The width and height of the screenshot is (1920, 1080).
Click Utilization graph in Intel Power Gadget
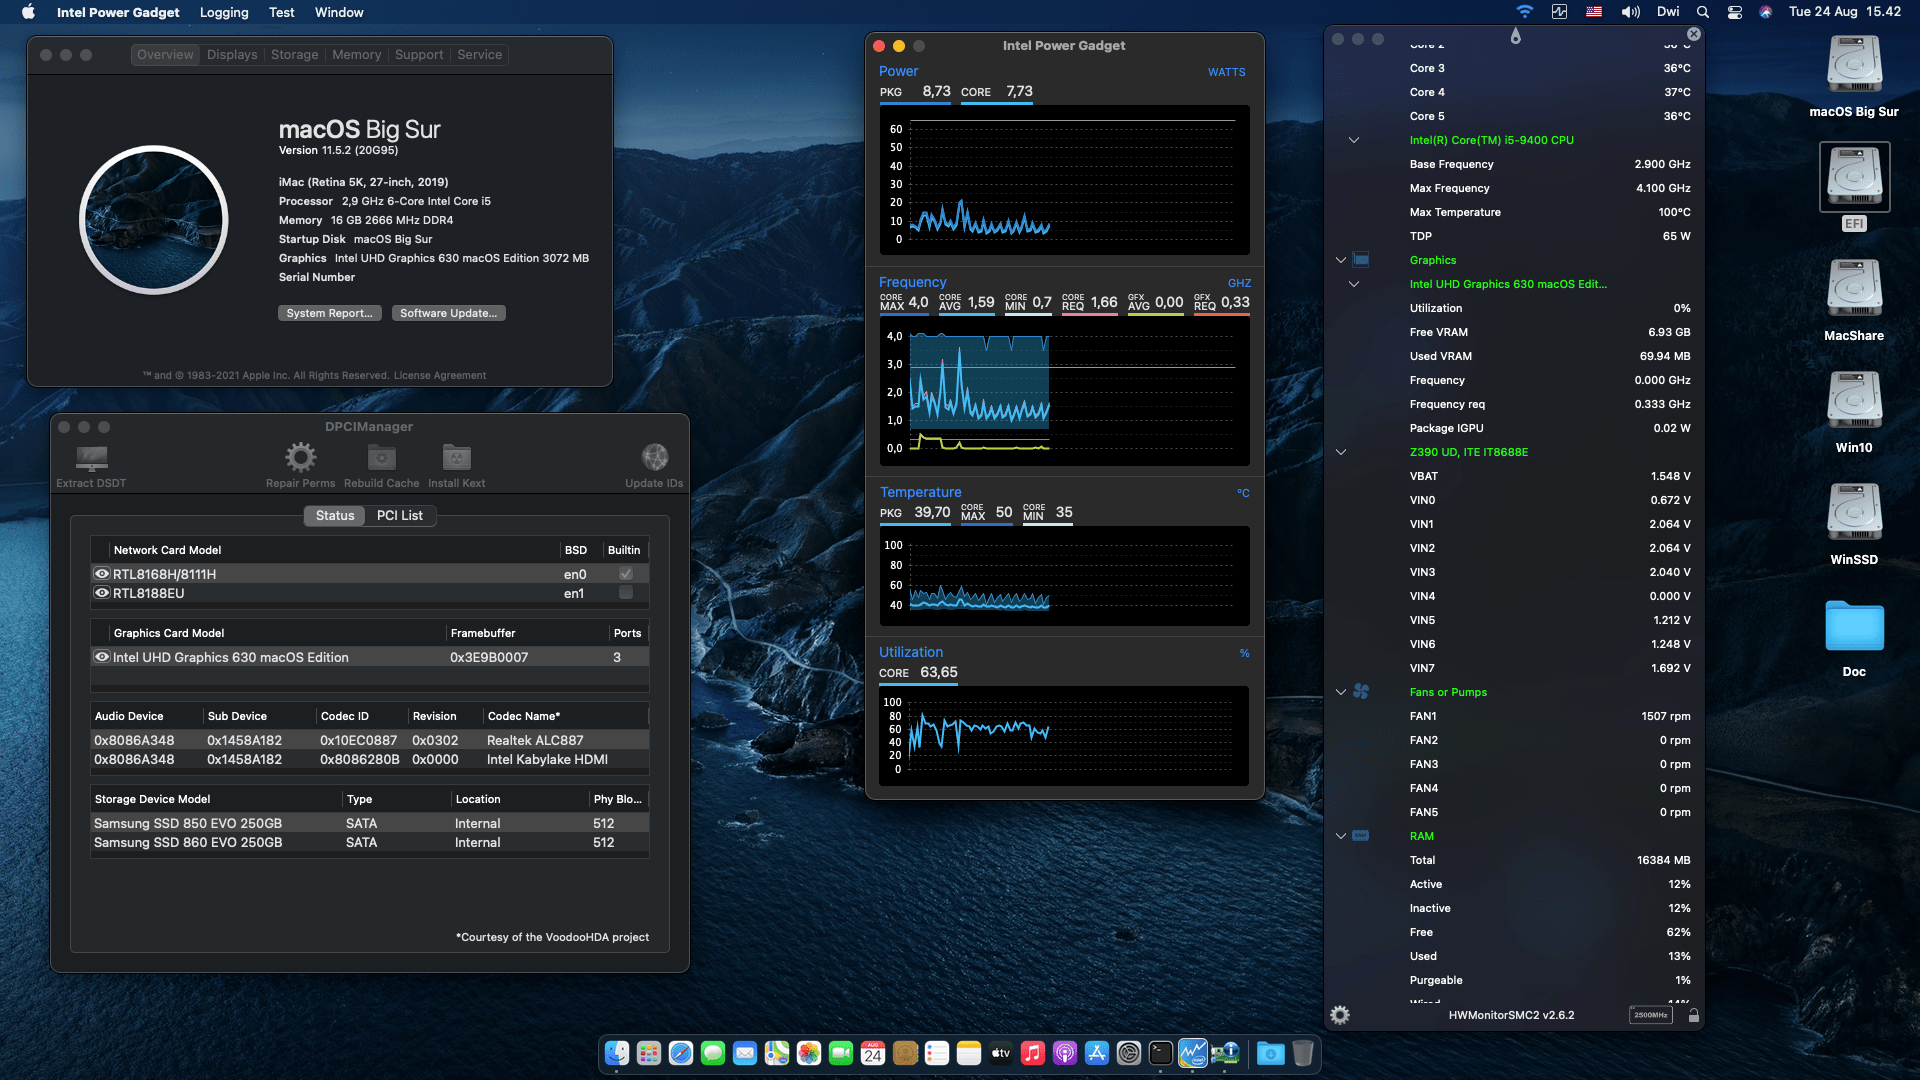tap(1064, 736)
